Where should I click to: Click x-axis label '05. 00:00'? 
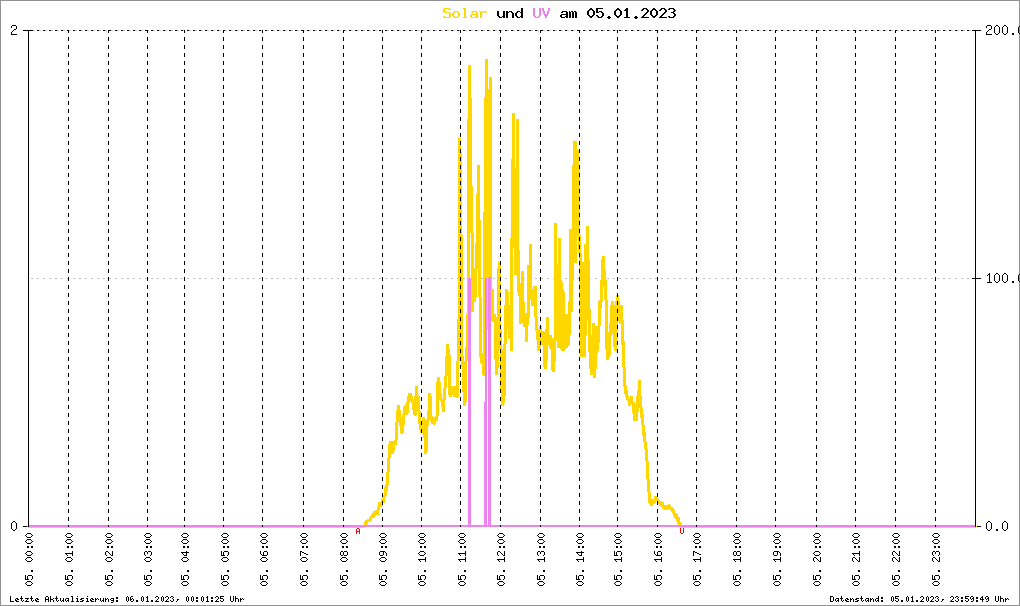pyautogui.click(x=29, y=560)
